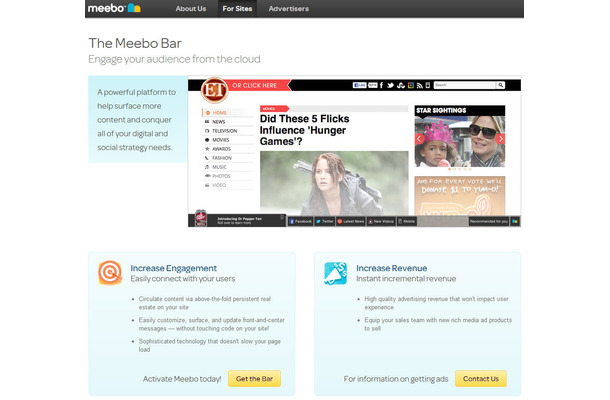Screen dimensions: 610x400
Task: Click the Mobile button on the Meebo bar
Action: pyautogui.click(x=407, y=221)
